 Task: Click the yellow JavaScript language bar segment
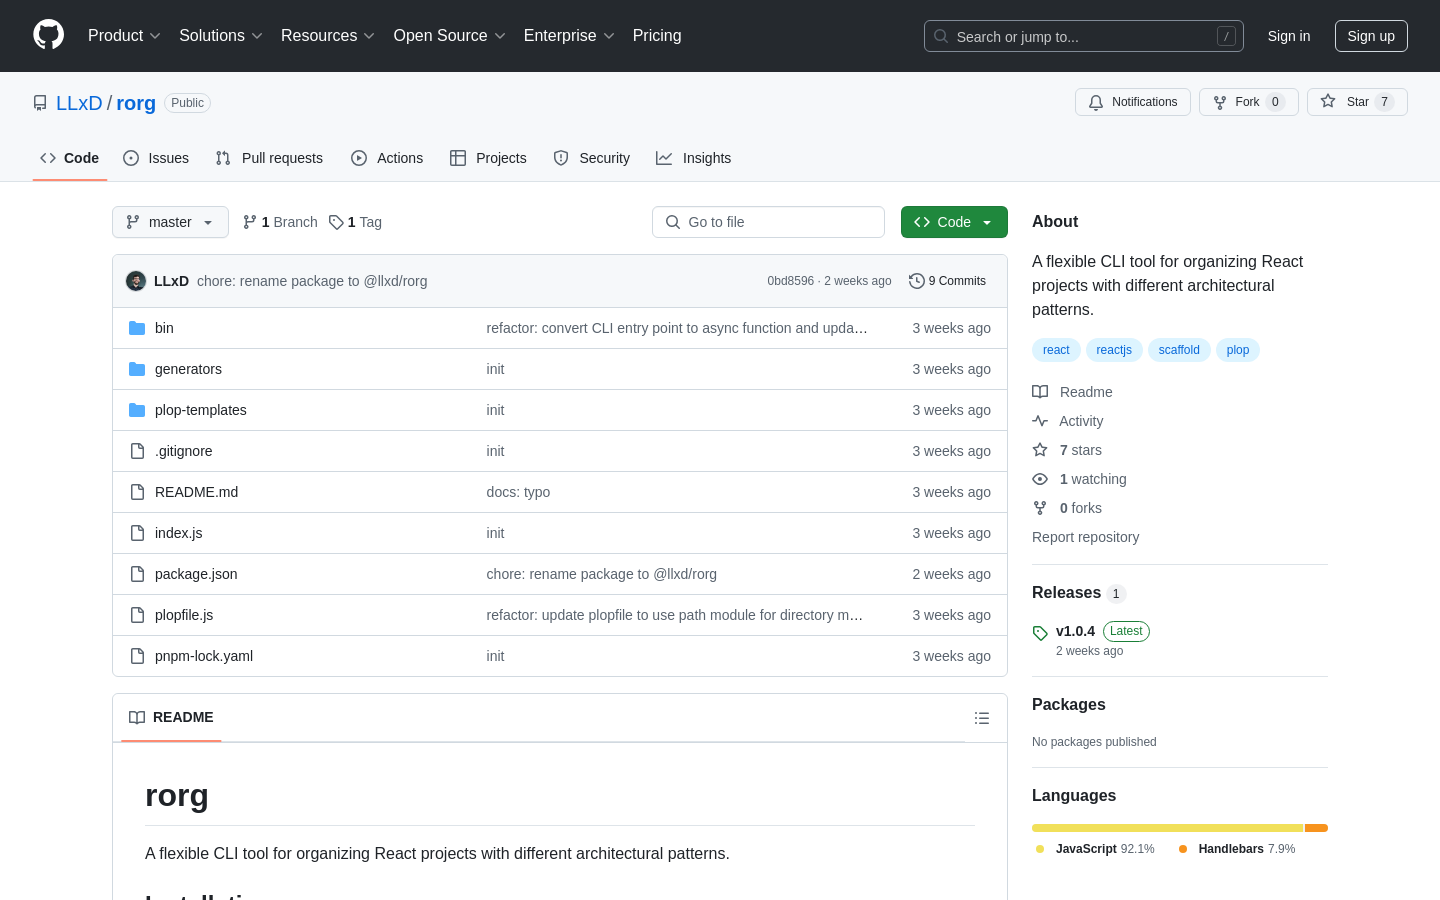click(x=1168, y=828)
